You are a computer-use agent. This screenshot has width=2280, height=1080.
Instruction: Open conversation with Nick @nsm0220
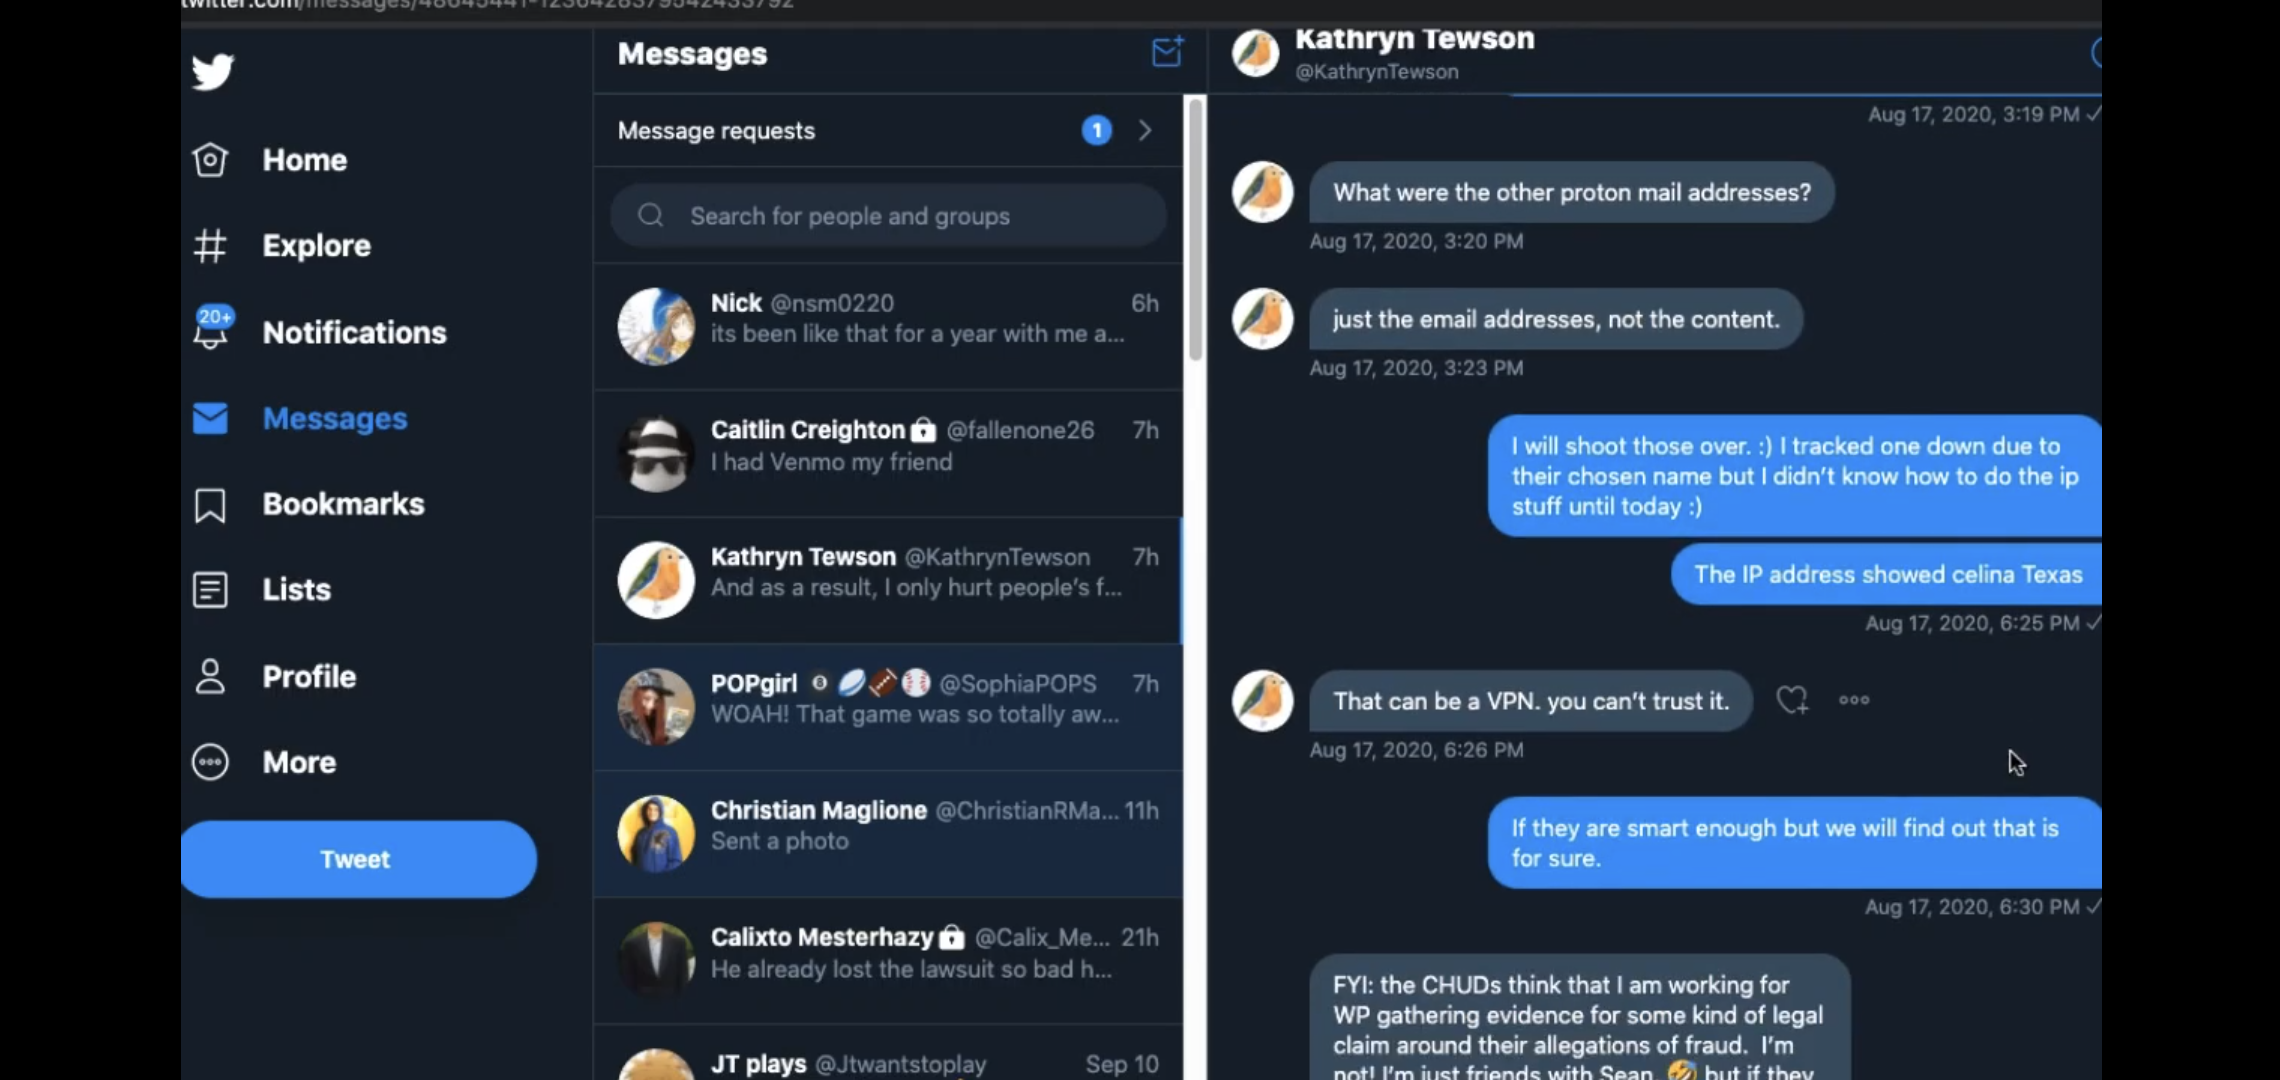(888, 326)
